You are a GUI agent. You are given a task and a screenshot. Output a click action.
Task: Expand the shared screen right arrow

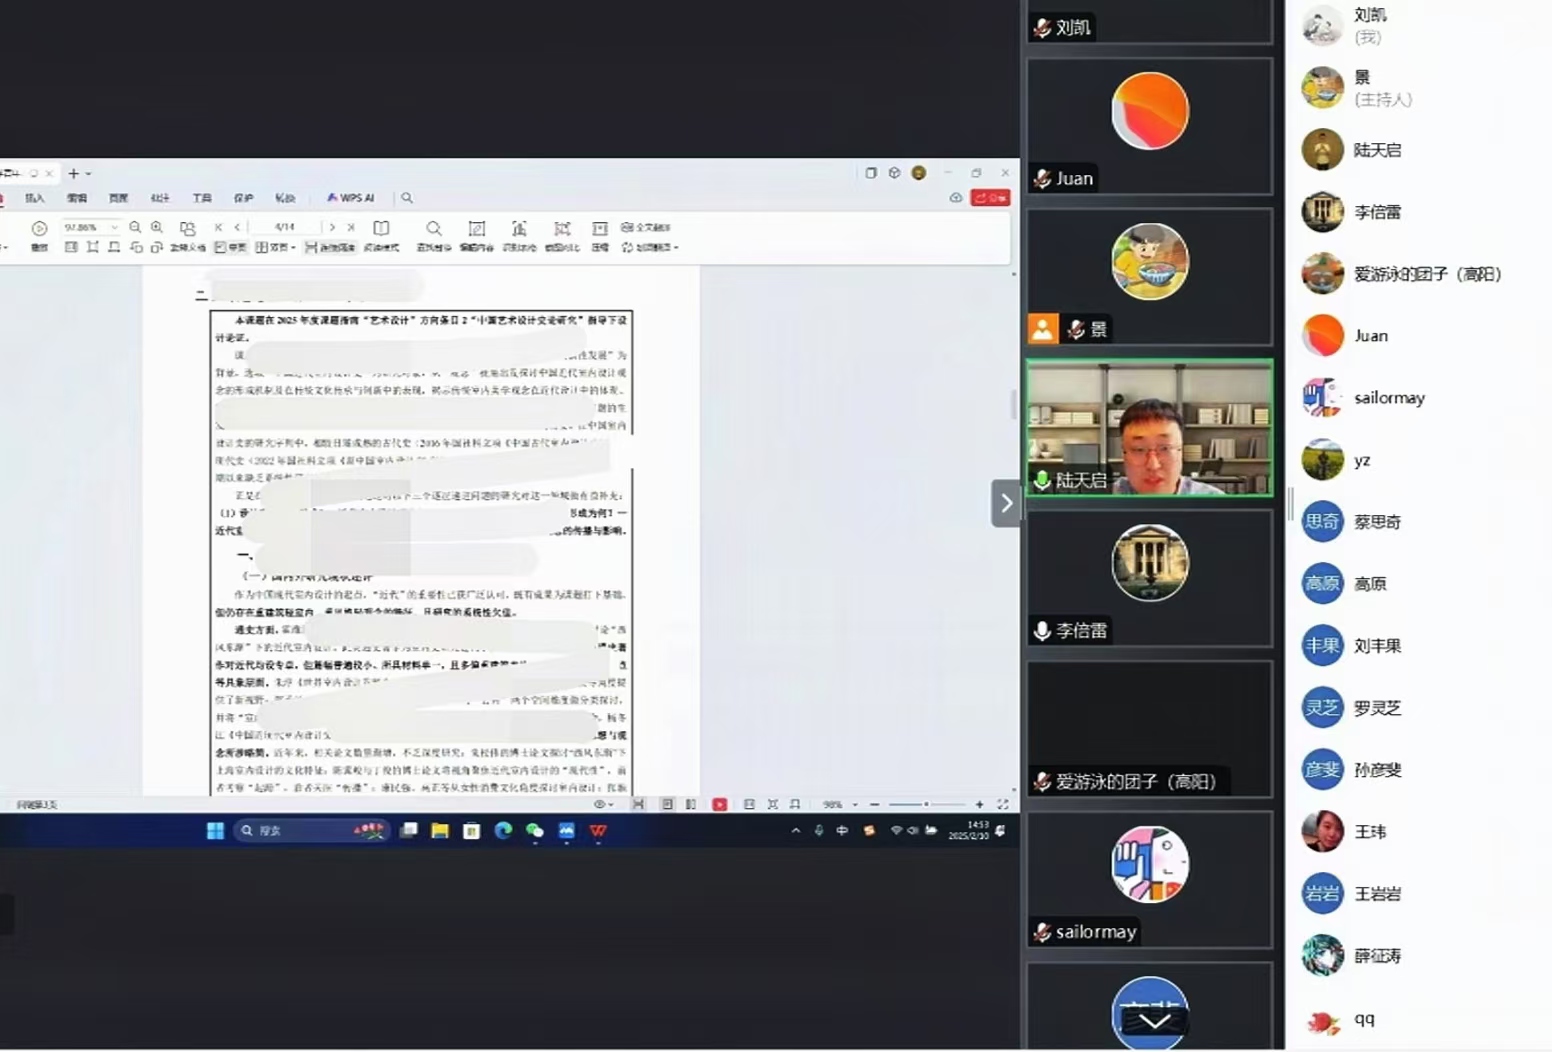coord(1006,503)
